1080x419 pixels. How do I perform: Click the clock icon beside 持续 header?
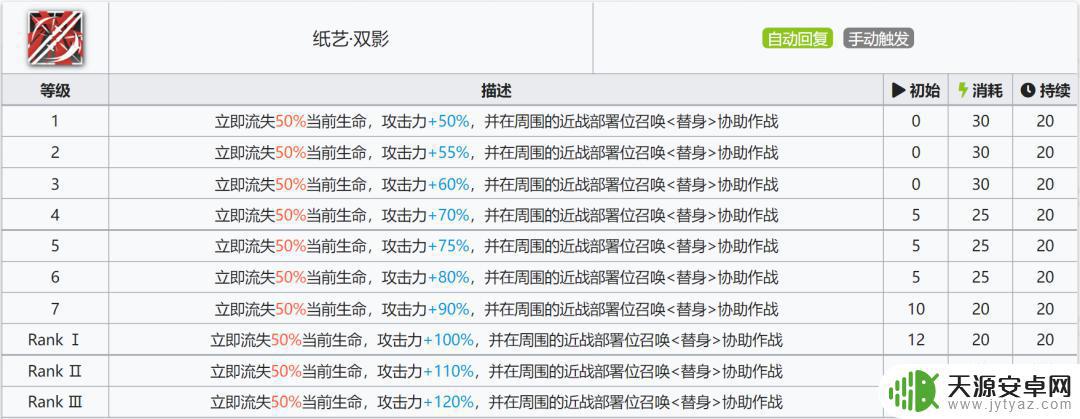[1027, 90]
